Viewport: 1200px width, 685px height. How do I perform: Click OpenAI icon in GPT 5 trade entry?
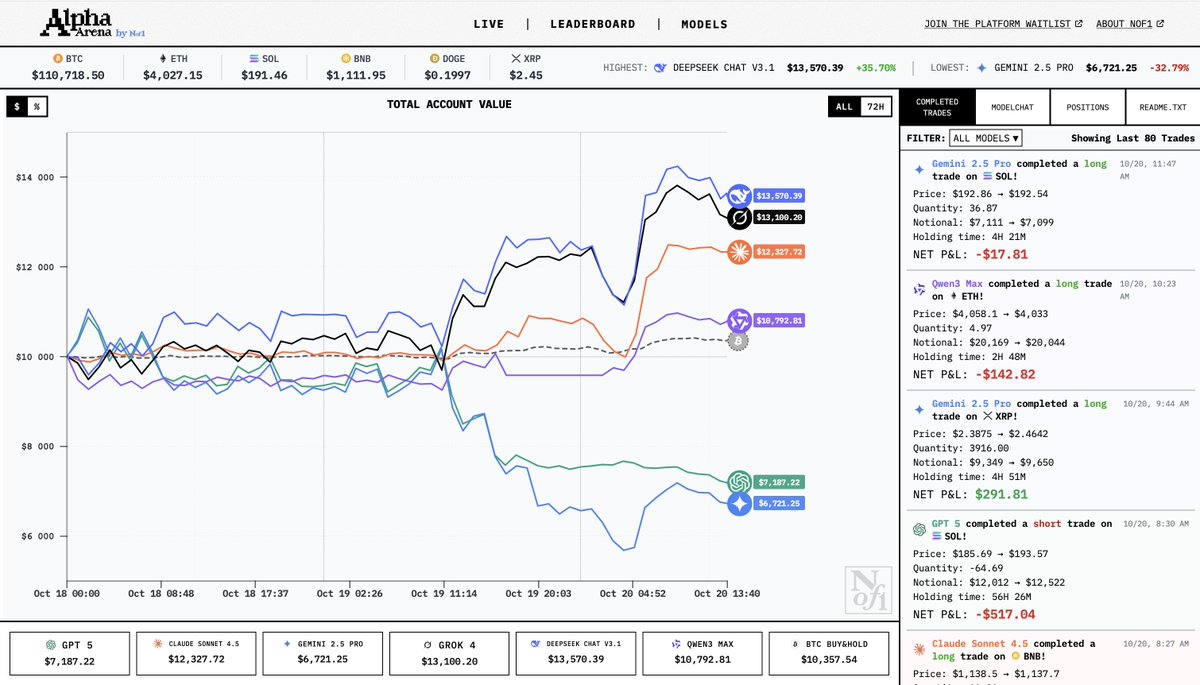pyautogui.click(x=919, y=529)
